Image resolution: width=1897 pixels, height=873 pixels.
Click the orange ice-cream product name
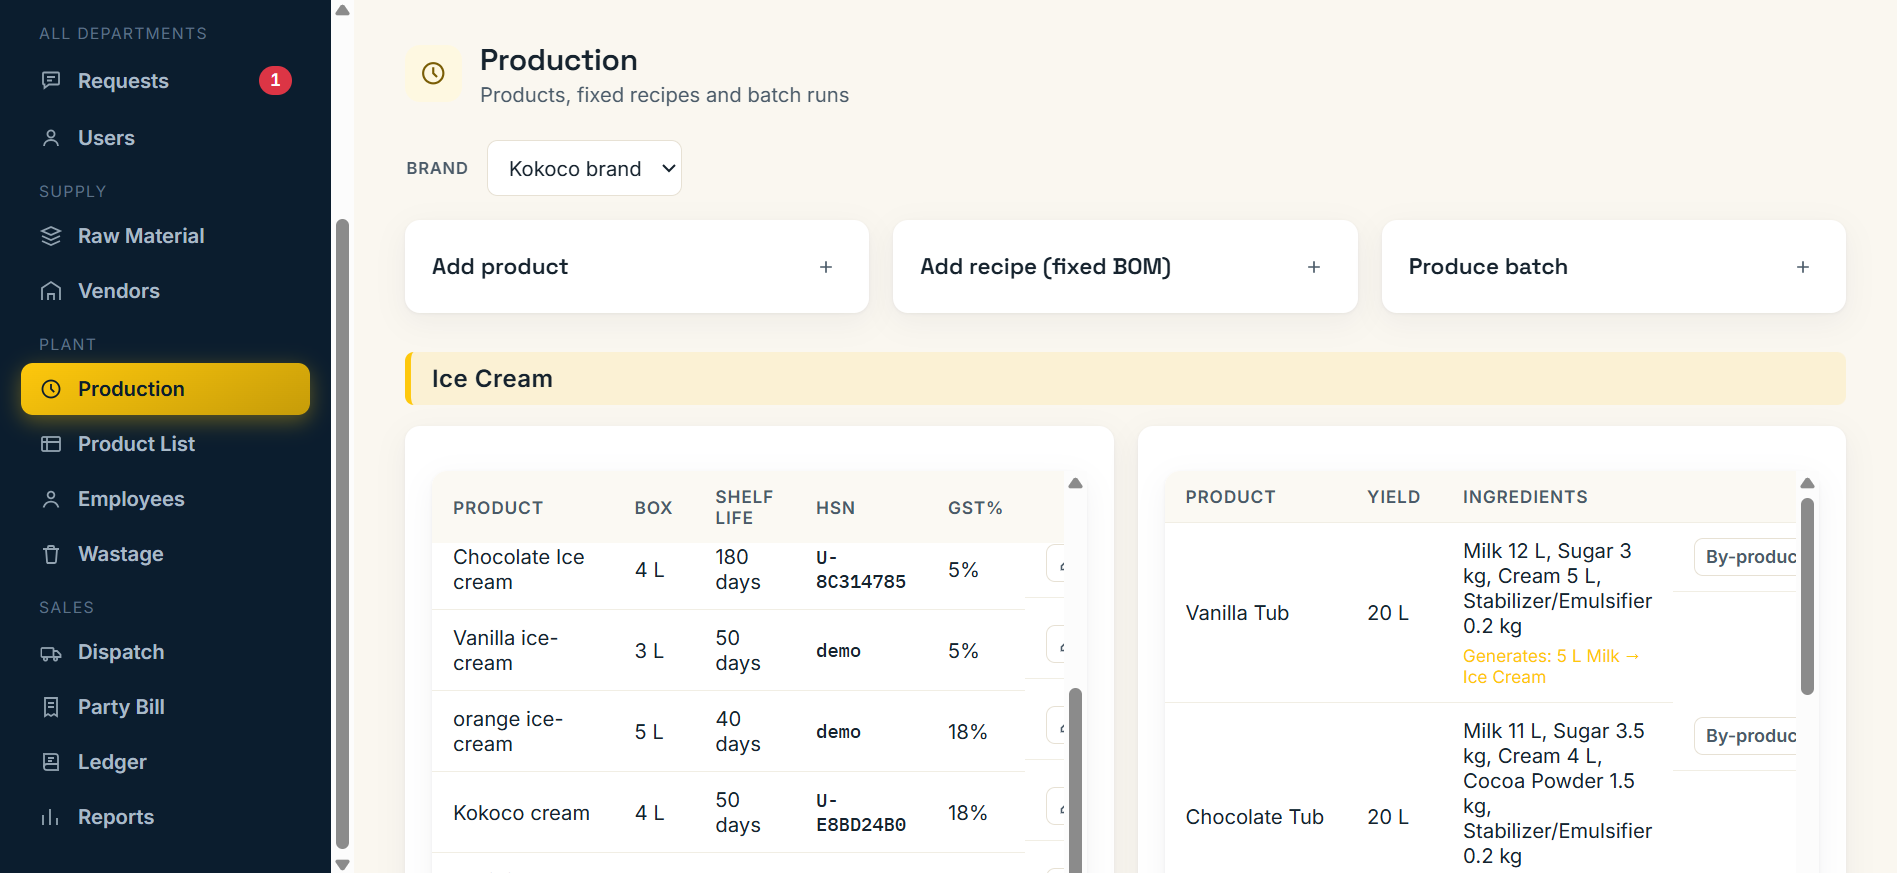point(508,731)
